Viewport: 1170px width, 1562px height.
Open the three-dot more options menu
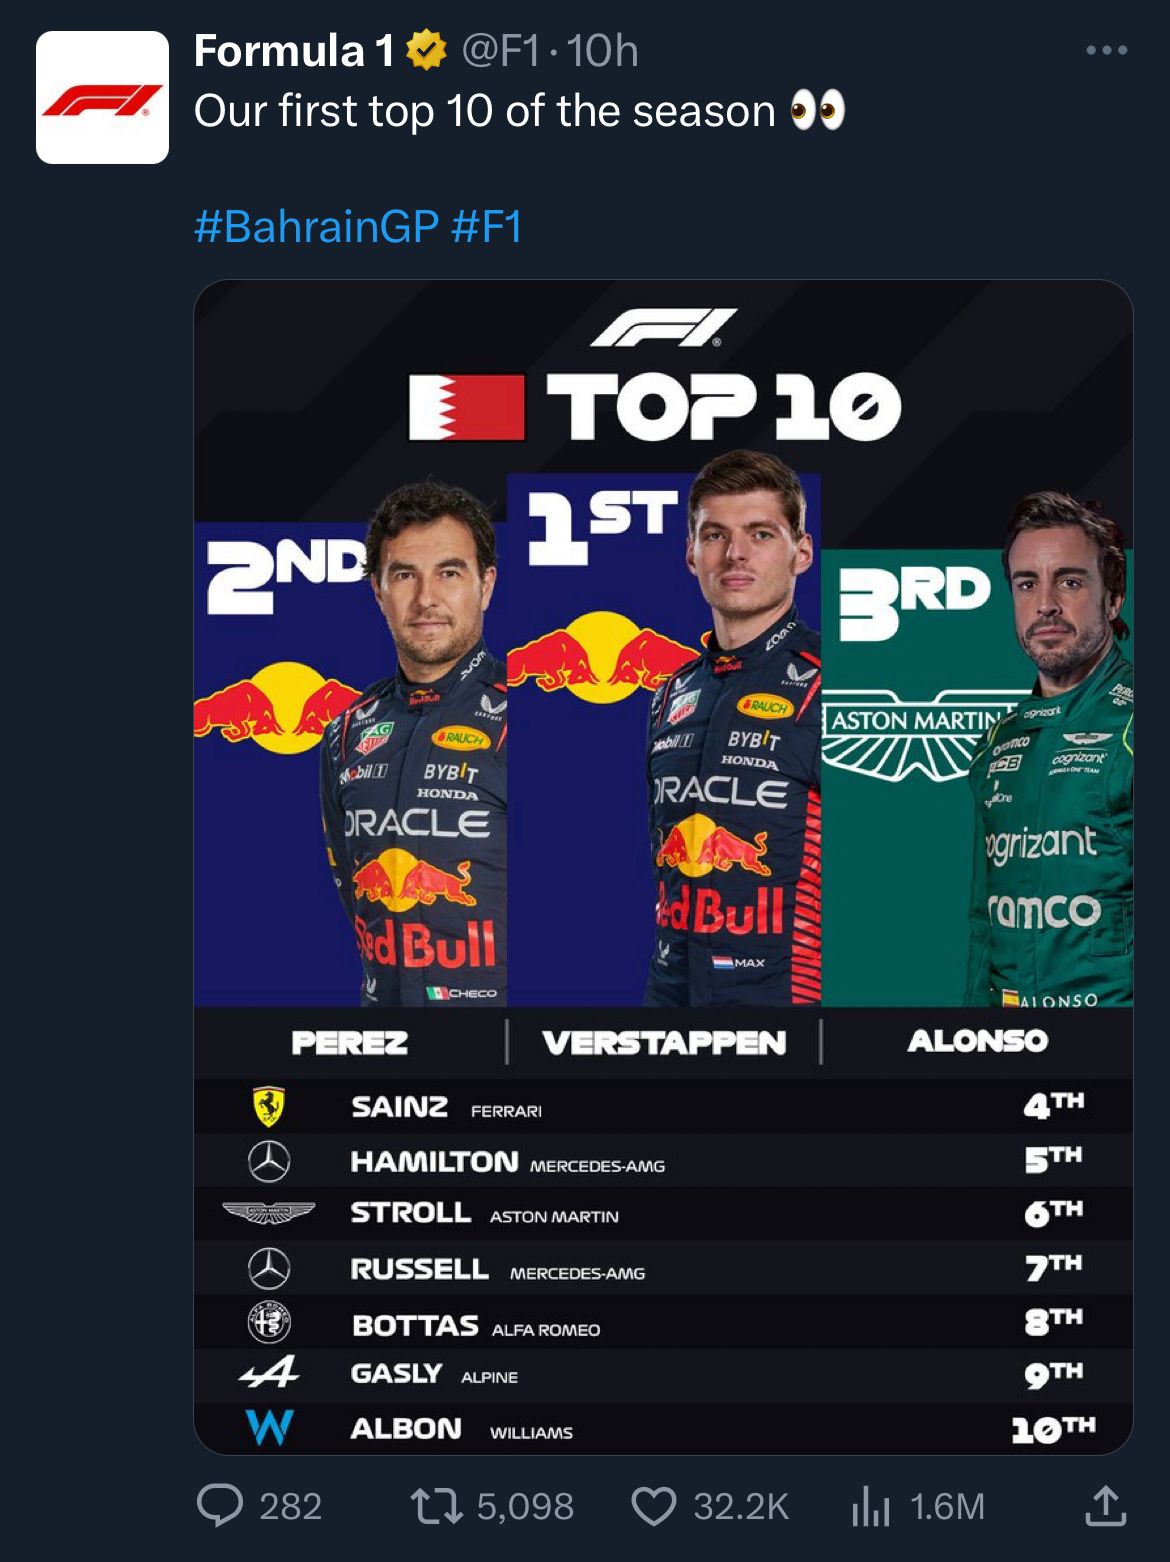[x=1107, y=50]
